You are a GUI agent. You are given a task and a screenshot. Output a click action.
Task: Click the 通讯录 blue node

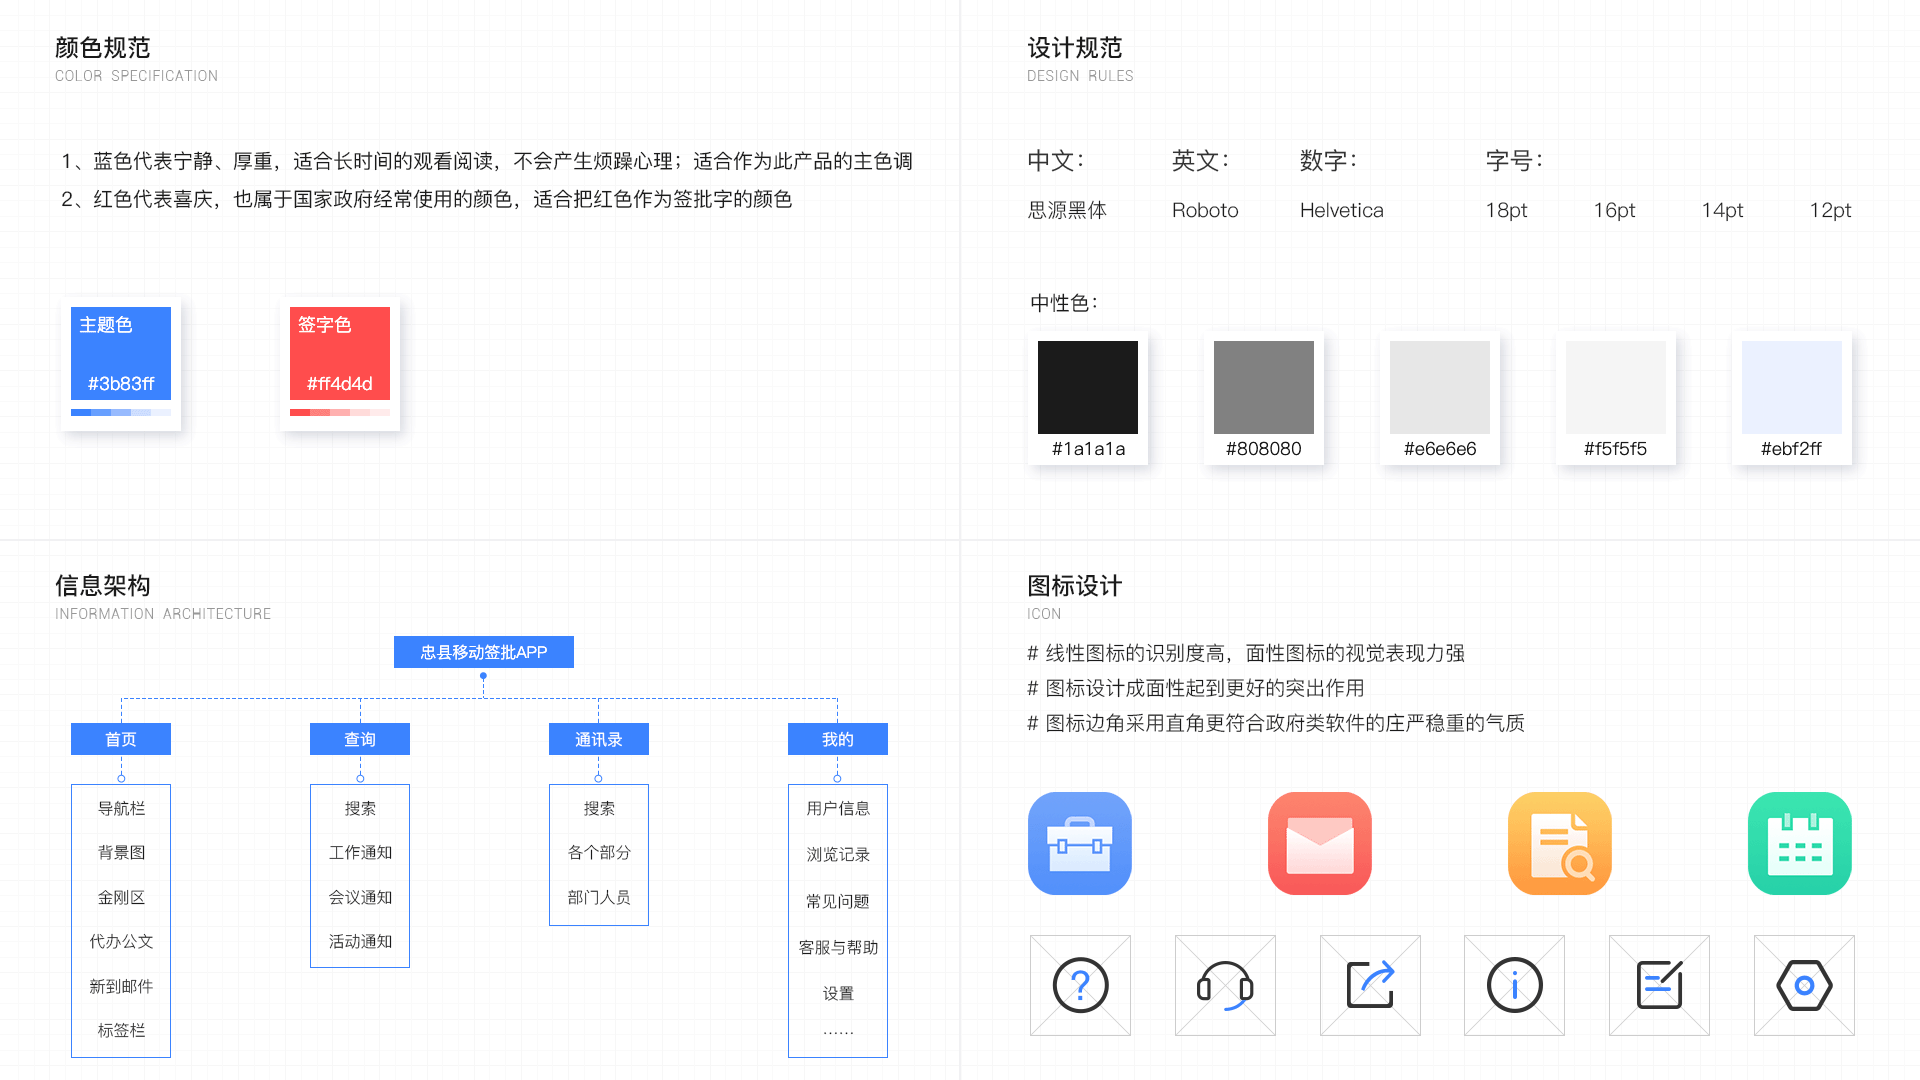(x=599, y=739)
